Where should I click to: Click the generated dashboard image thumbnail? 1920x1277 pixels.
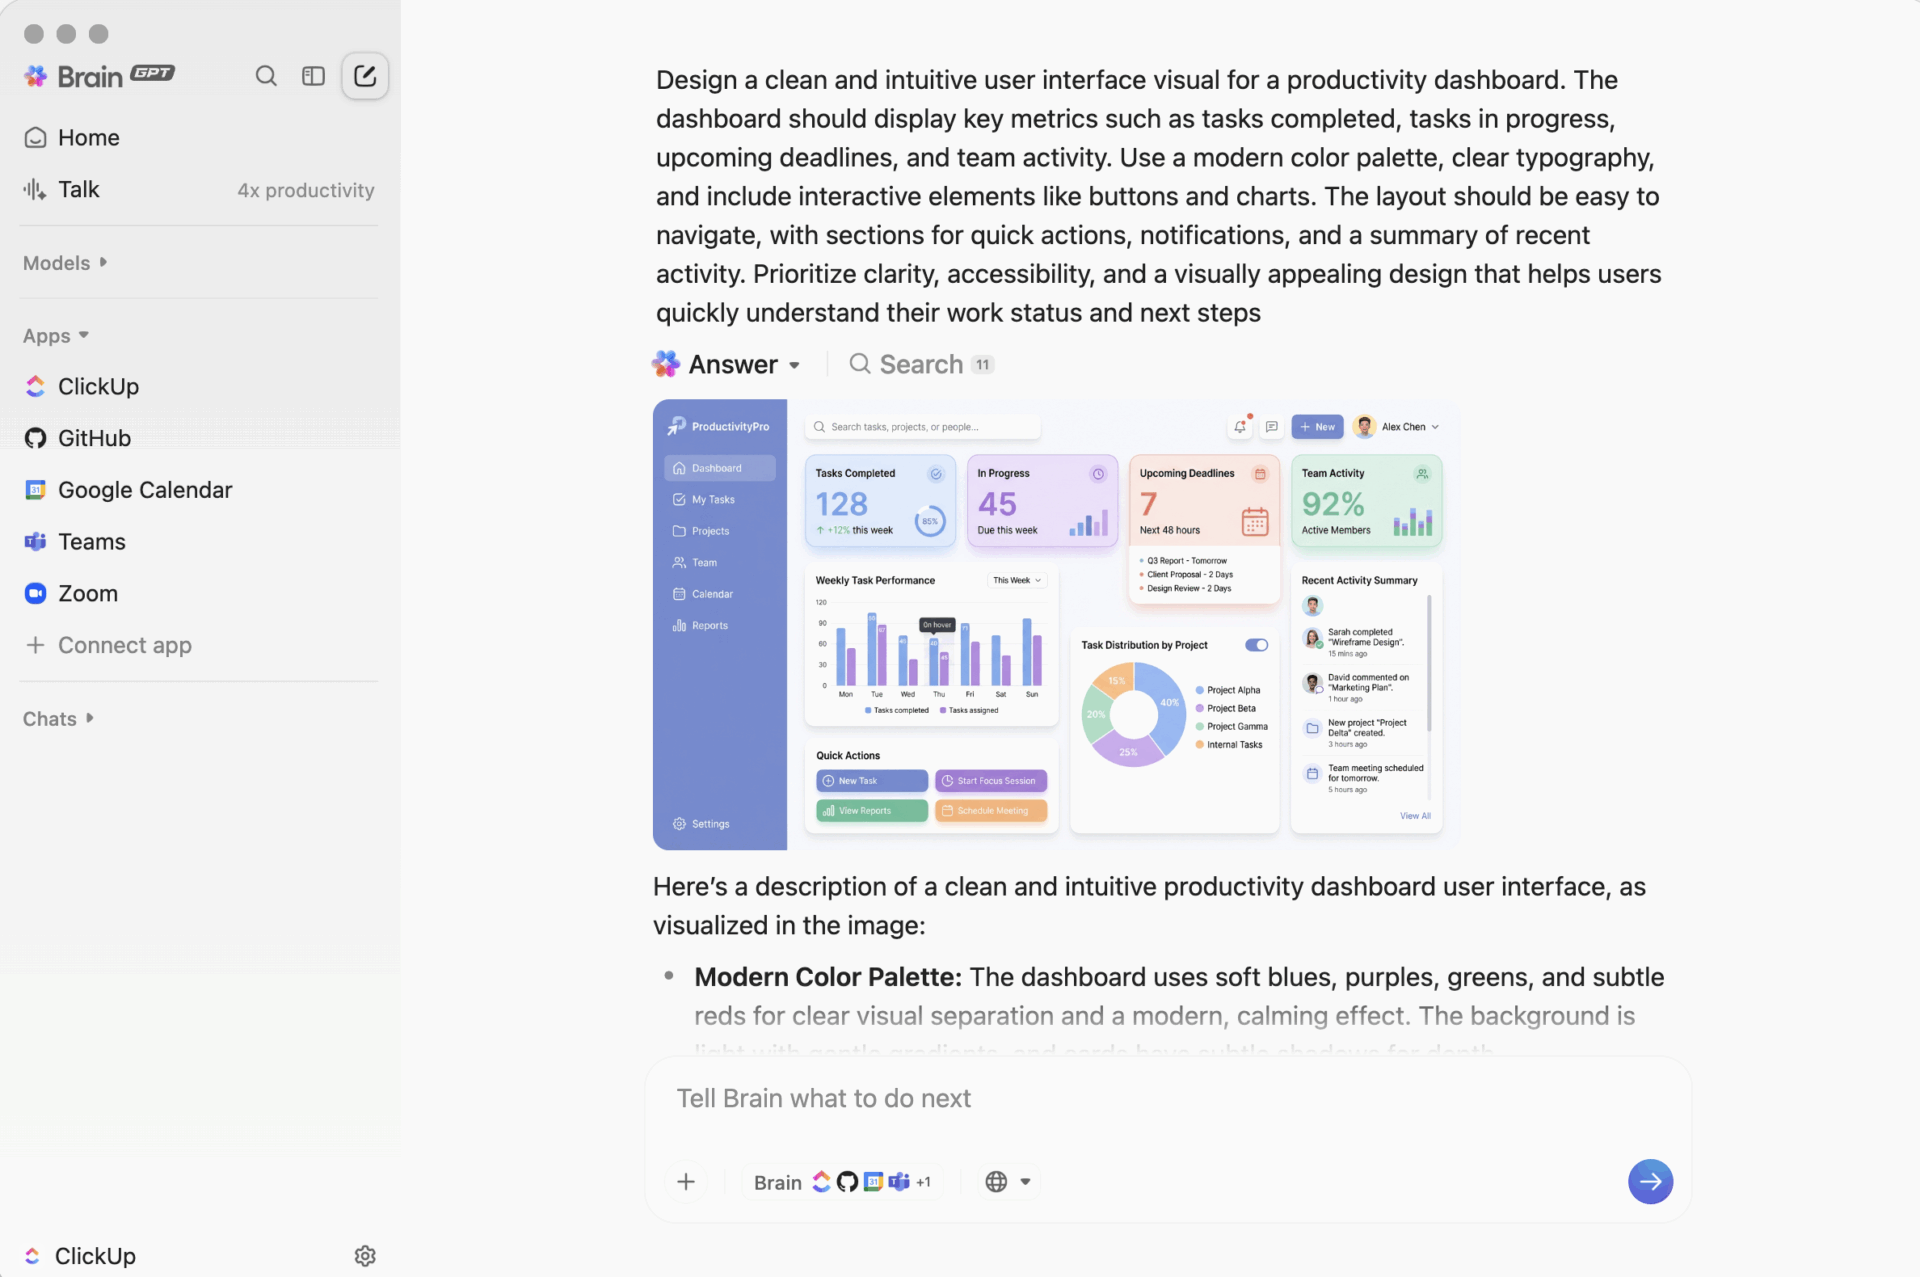point(1056,624)
